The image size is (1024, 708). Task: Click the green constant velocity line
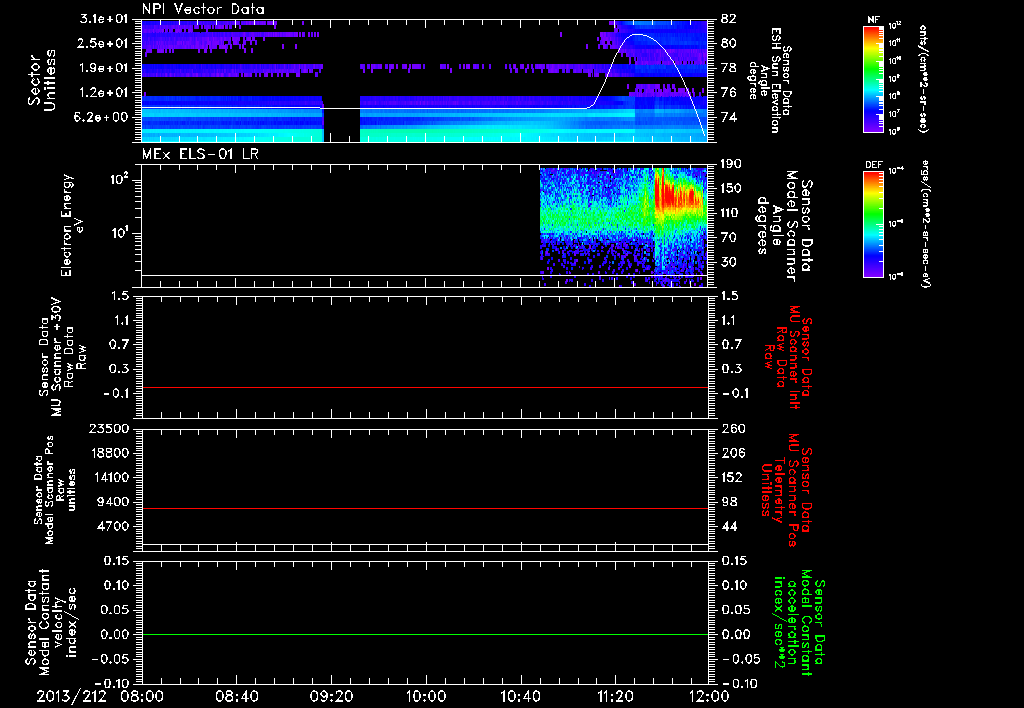425,634
